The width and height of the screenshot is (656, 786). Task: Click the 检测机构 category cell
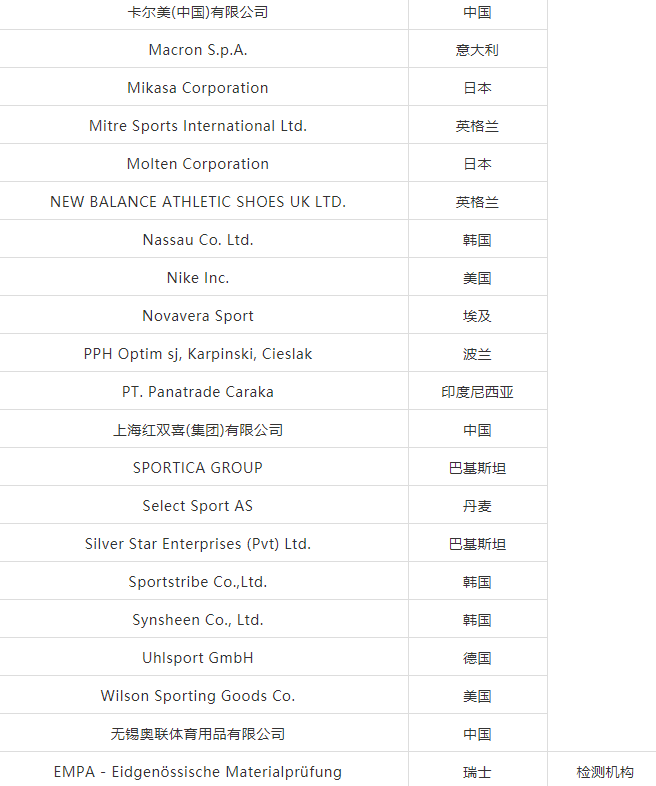tap(605, 772)
